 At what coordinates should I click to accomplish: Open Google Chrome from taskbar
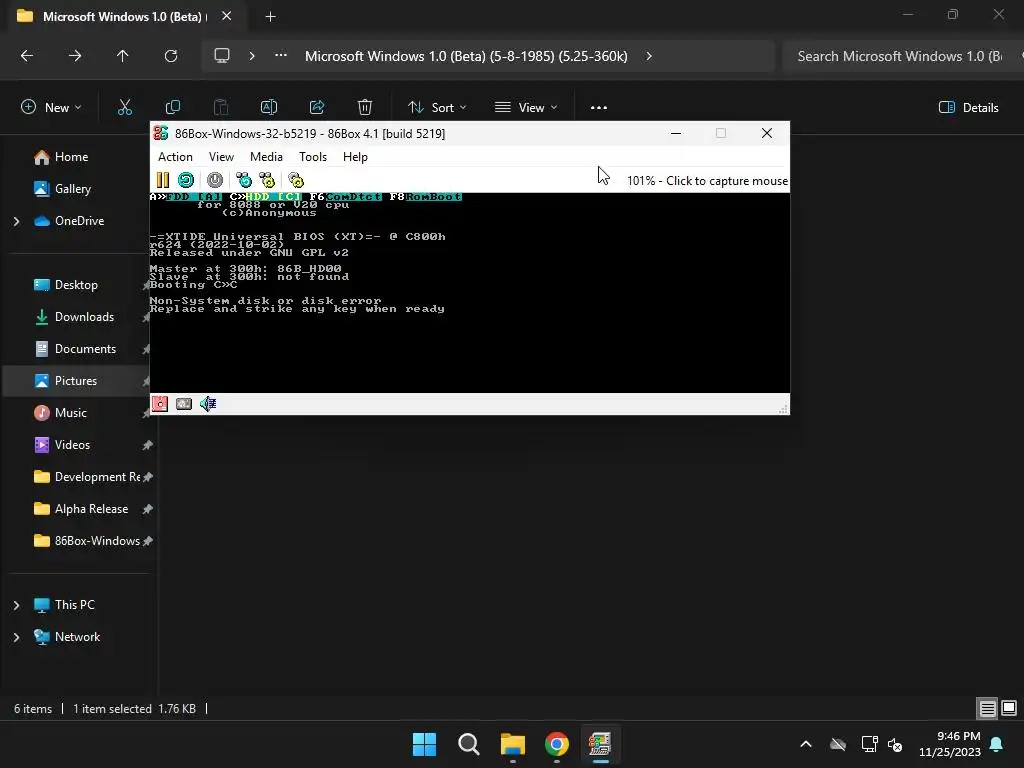coord(556,744)
